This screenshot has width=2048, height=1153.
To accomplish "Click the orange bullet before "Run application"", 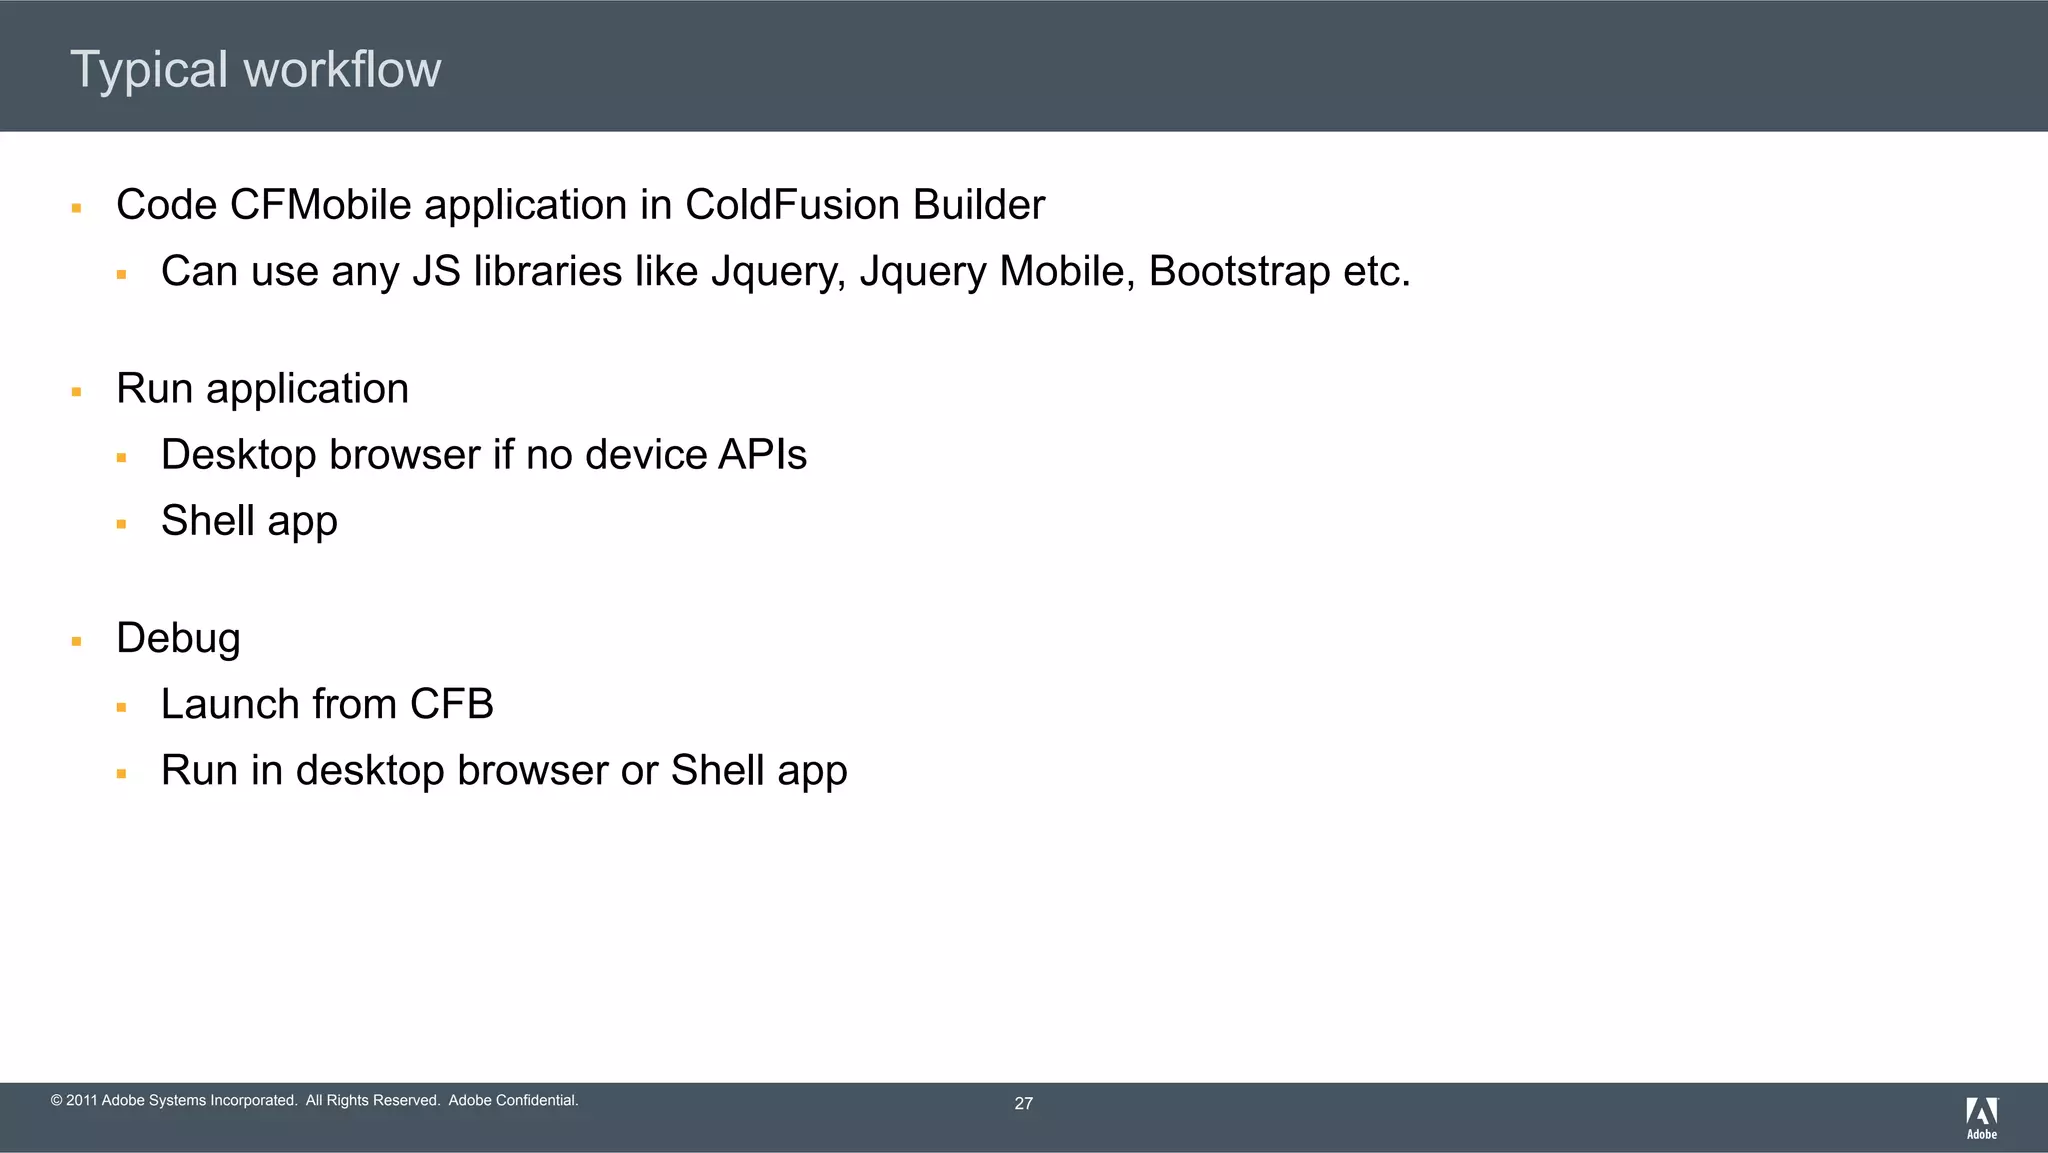I will 76,392.
